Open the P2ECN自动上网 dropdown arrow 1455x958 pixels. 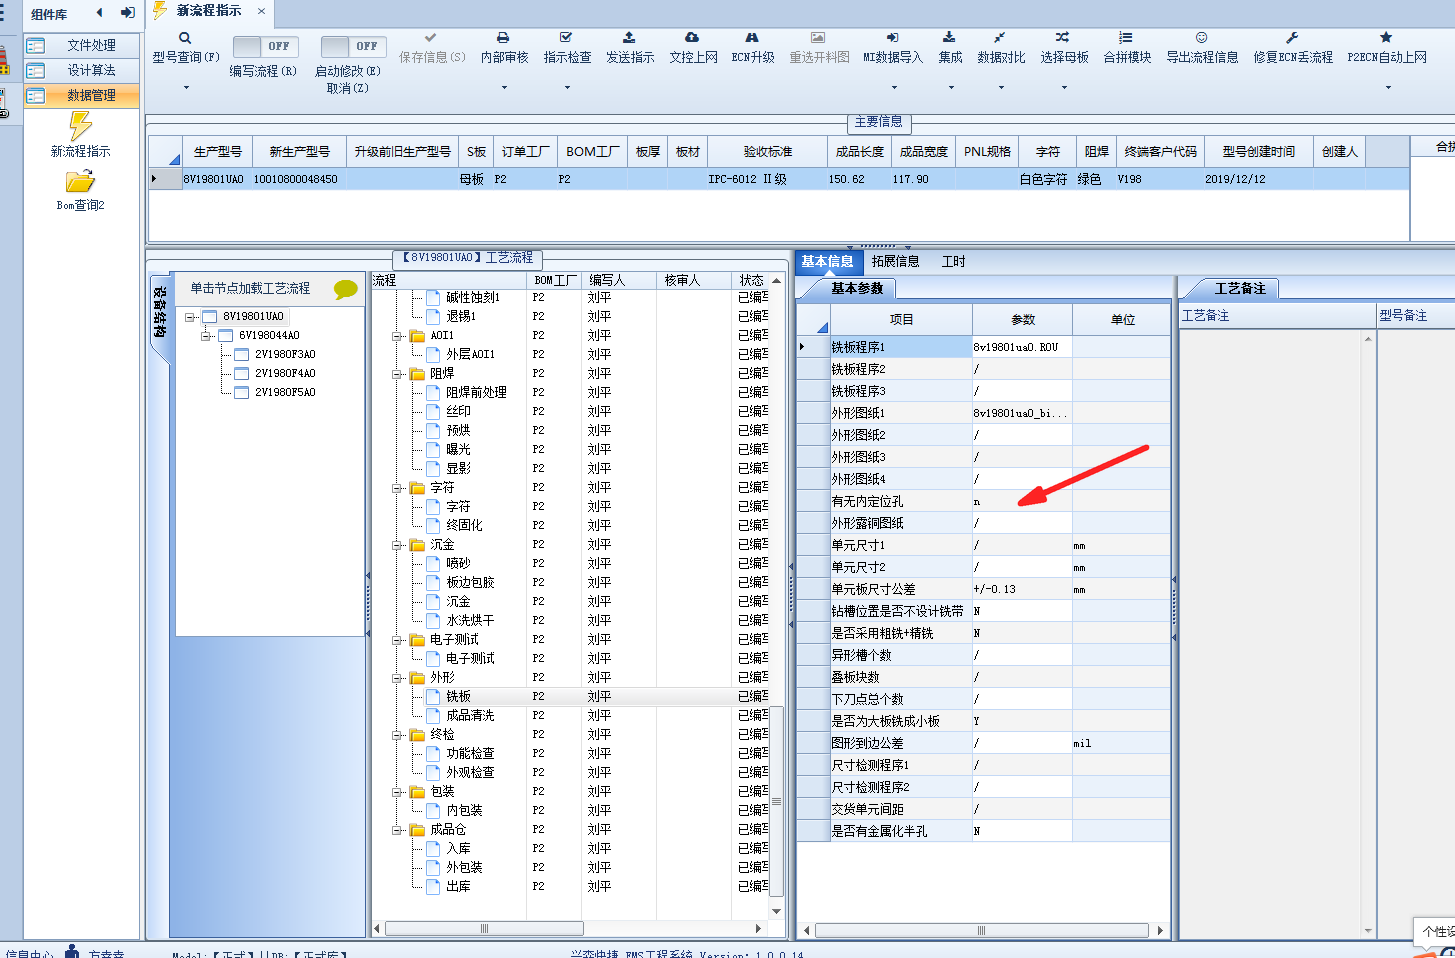[1388, 88]
